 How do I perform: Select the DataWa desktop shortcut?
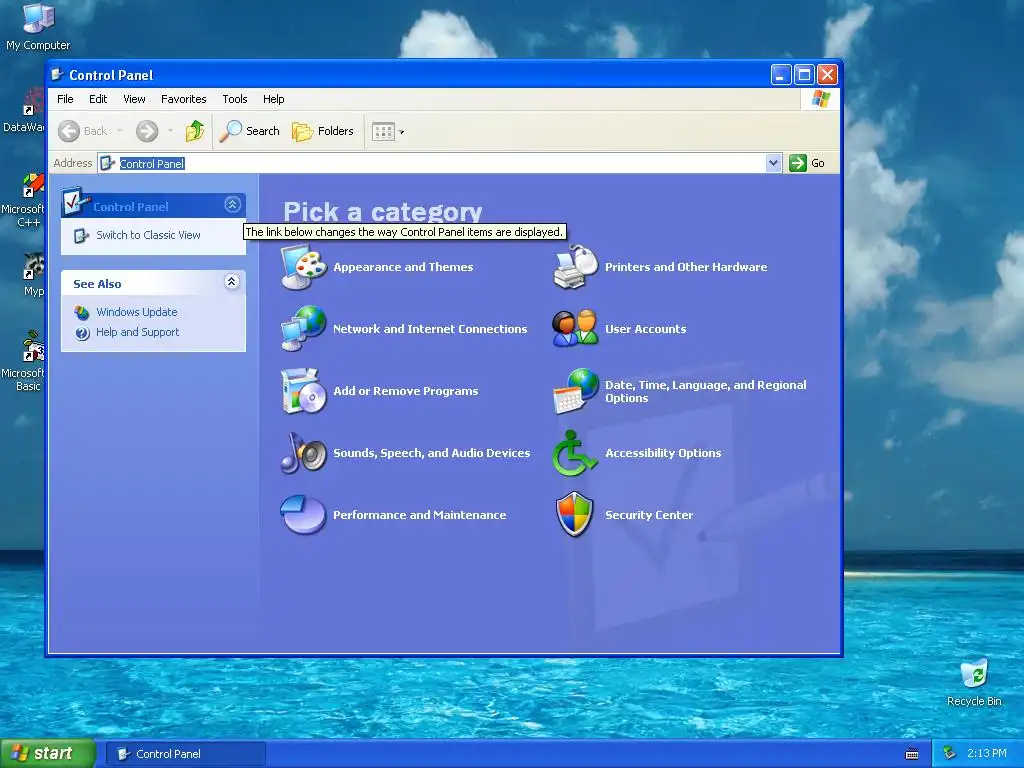click(24, 111)
